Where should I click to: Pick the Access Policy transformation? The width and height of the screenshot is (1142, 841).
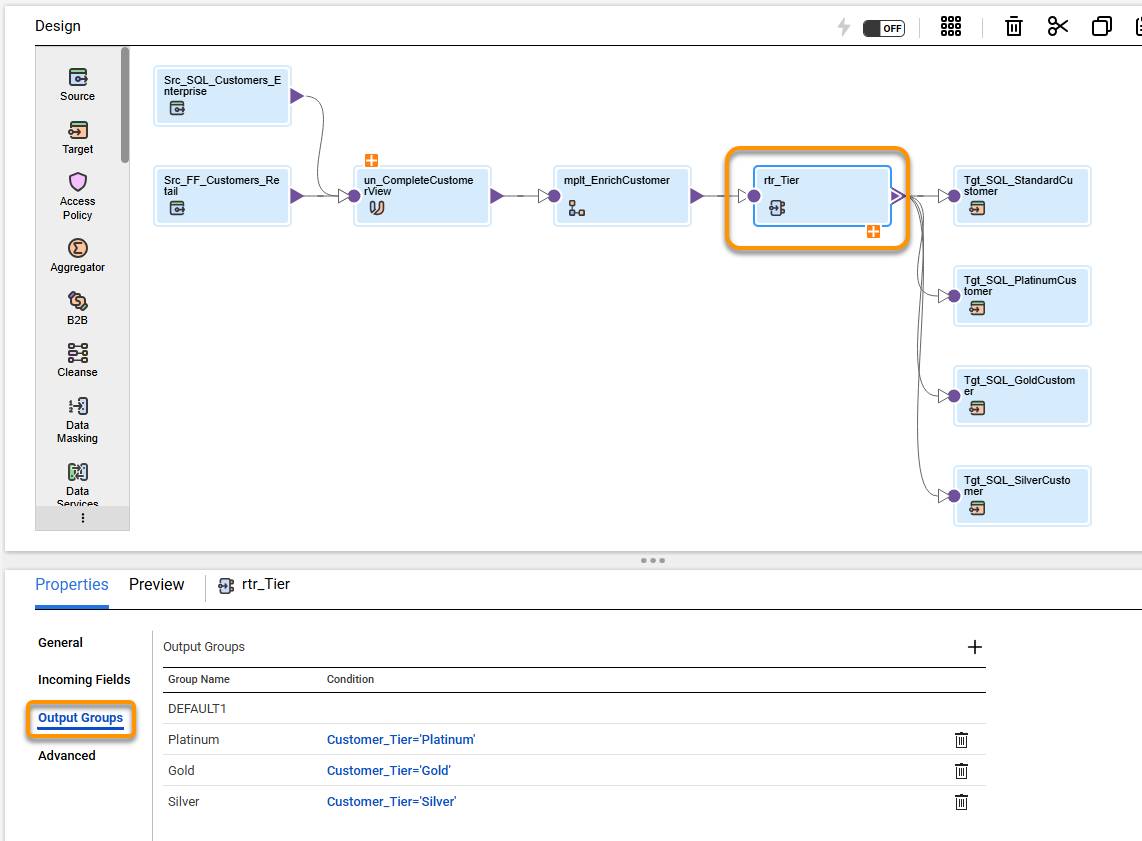click(77, 197)
